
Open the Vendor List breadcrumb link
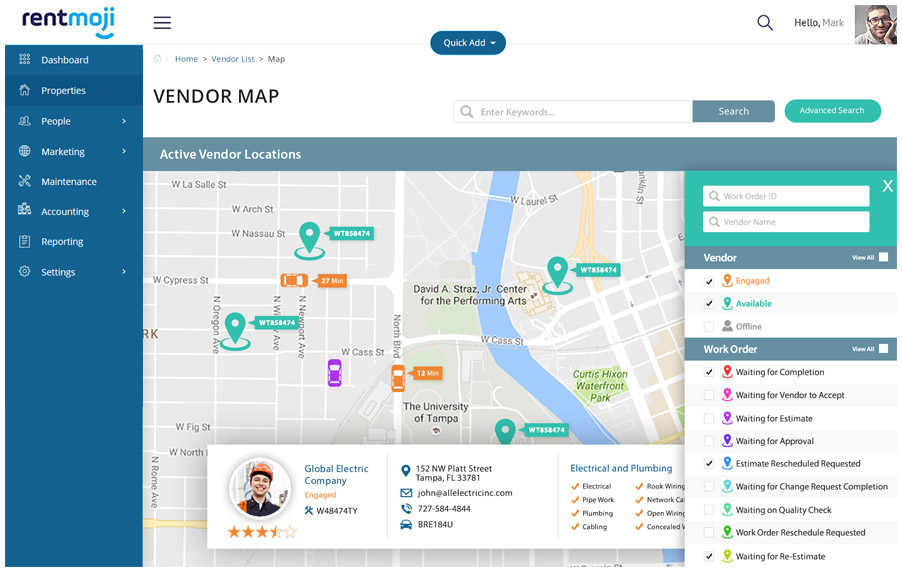click(x=232, y=59)
